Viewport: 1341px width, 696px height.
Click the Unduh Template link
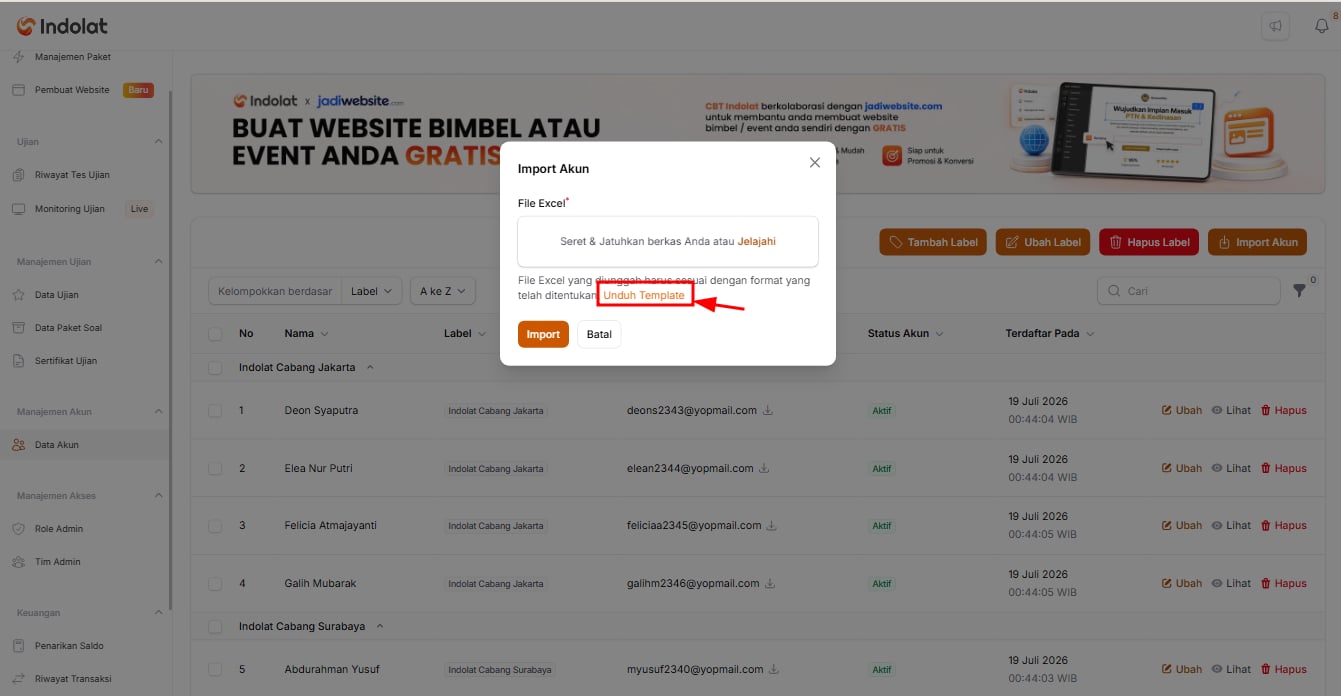[644, 295]
